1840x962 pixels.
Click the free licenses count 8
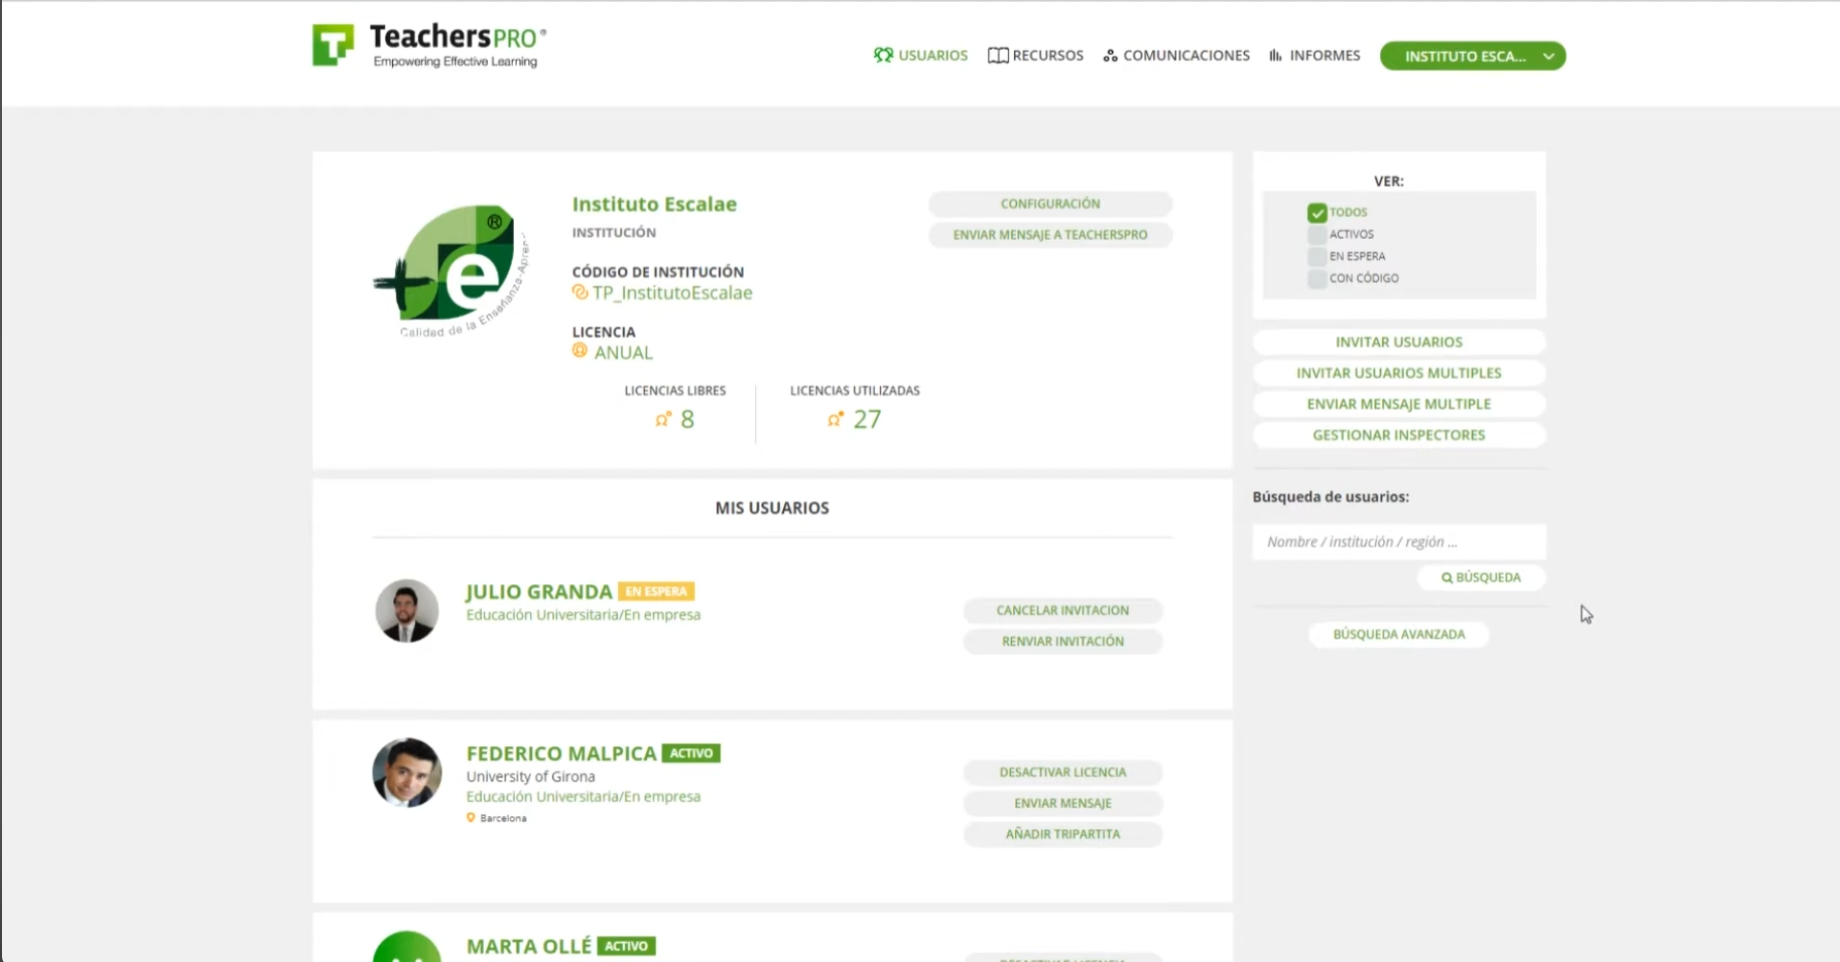(687, 419)
